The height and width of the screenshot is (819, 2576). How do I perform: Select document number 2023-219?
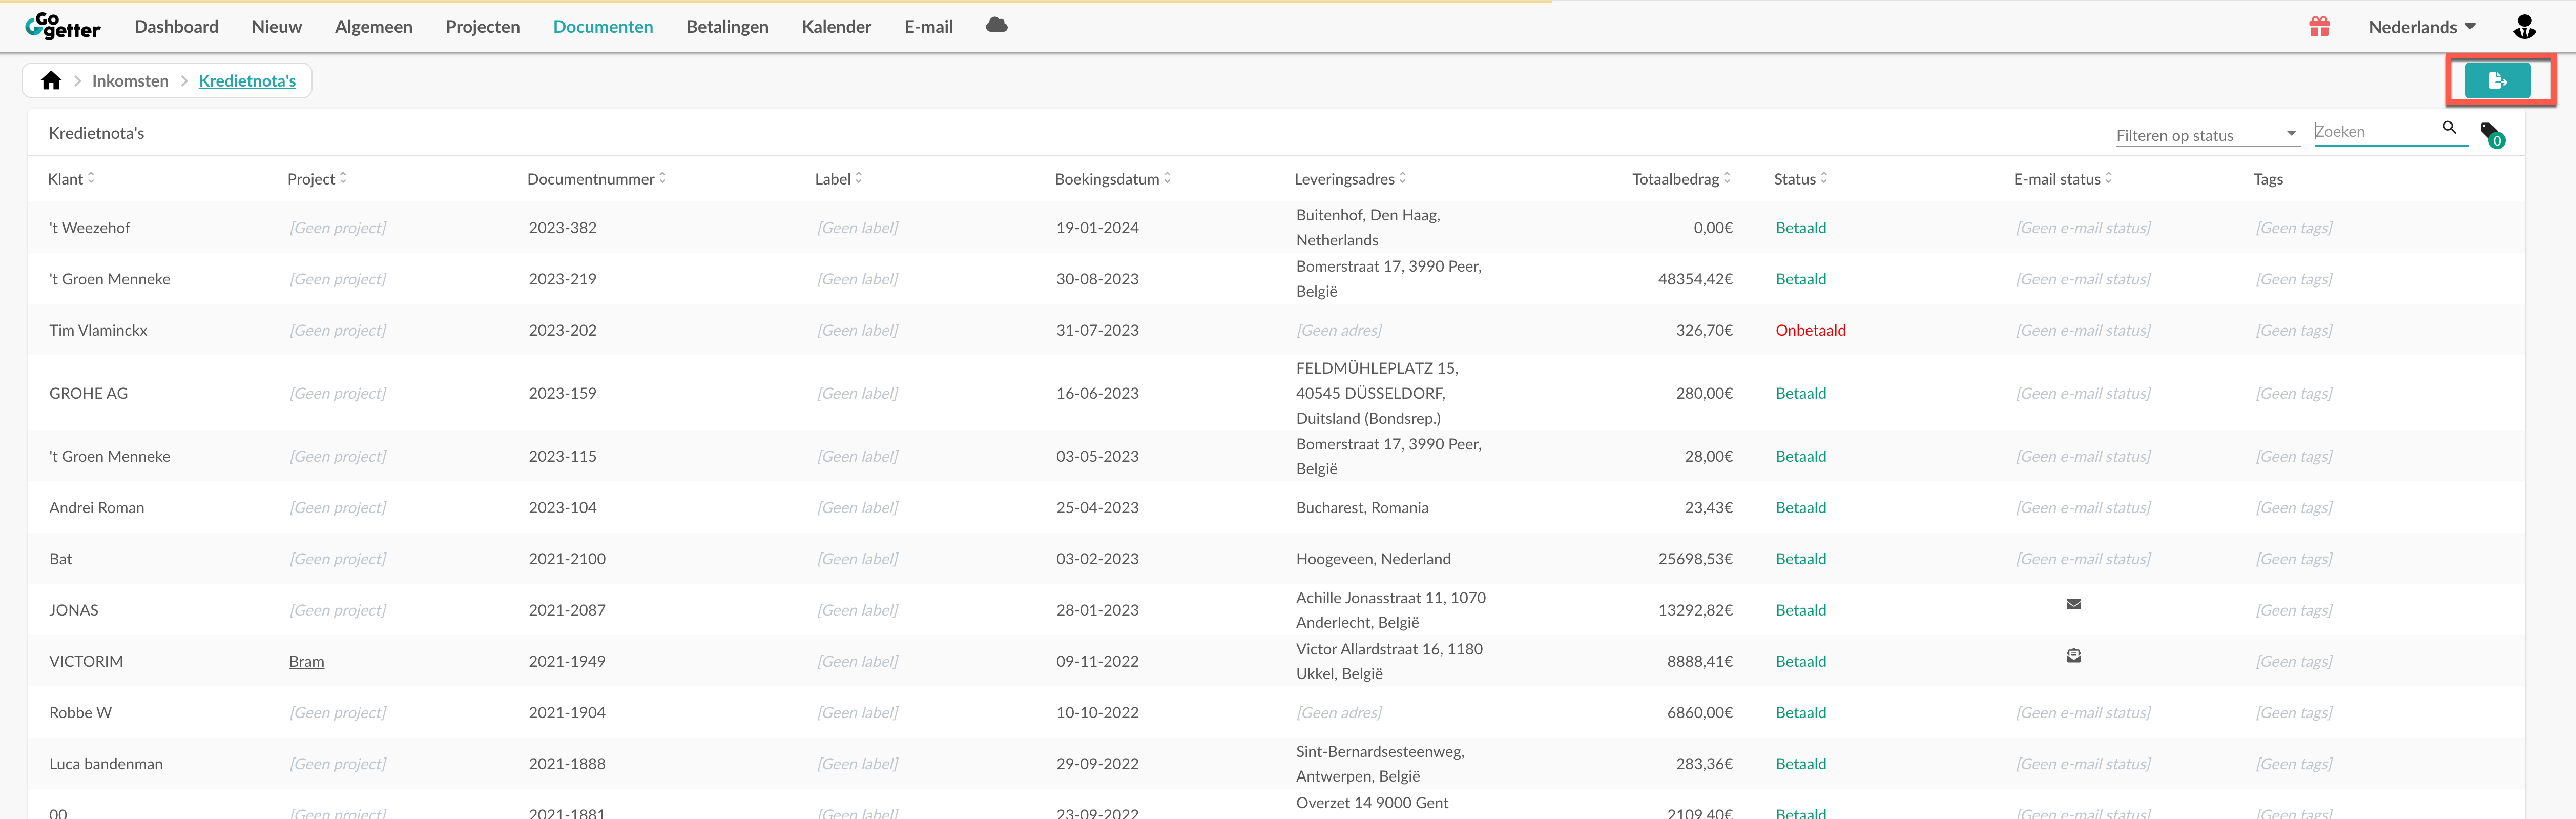(x=562, y=279)
